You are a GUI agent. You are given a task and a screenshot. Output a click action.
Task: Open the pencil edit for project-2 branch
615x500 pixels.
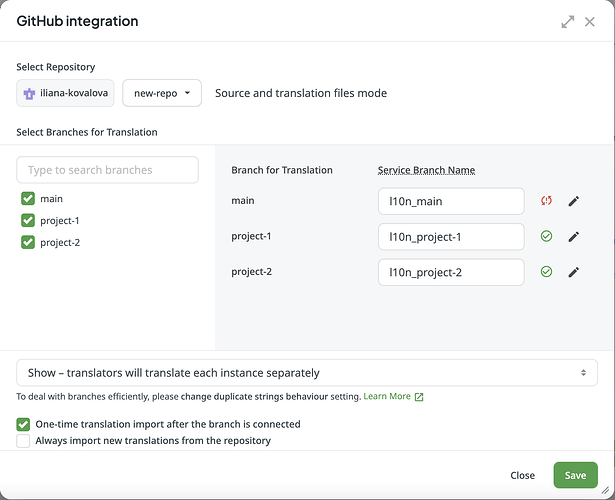click(x=573, y=272)
